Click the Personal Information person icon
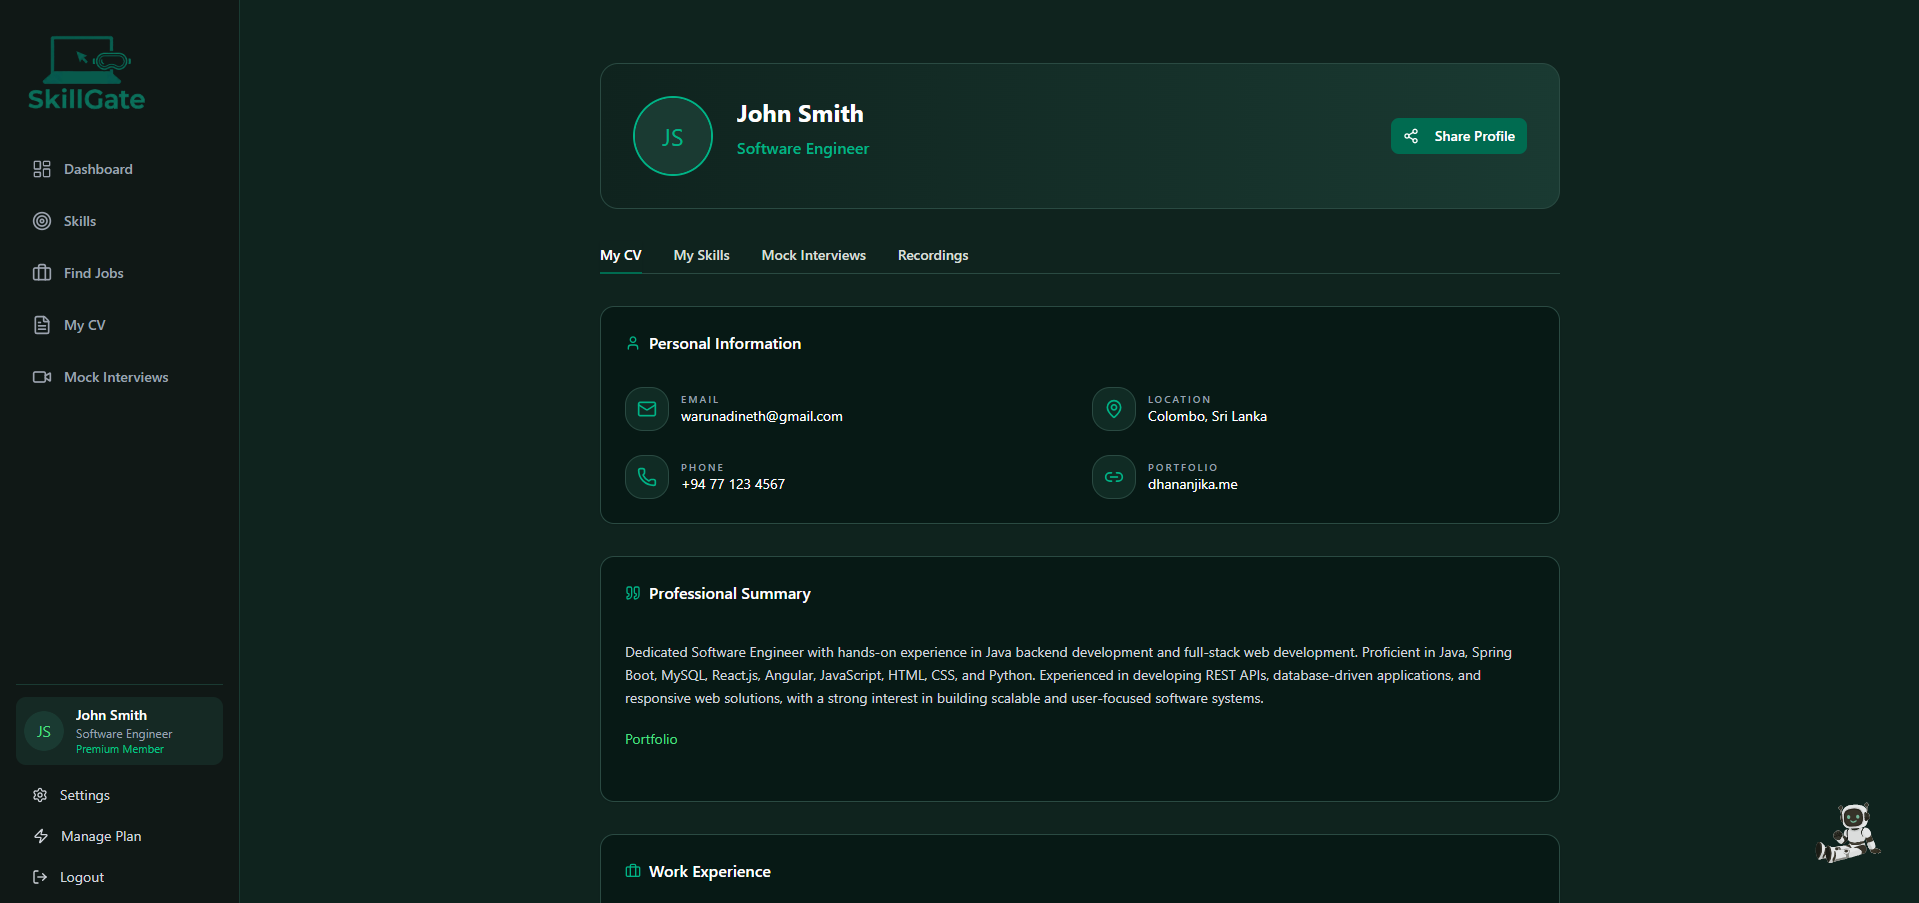 pyautogui.click(x=633, y=343)
